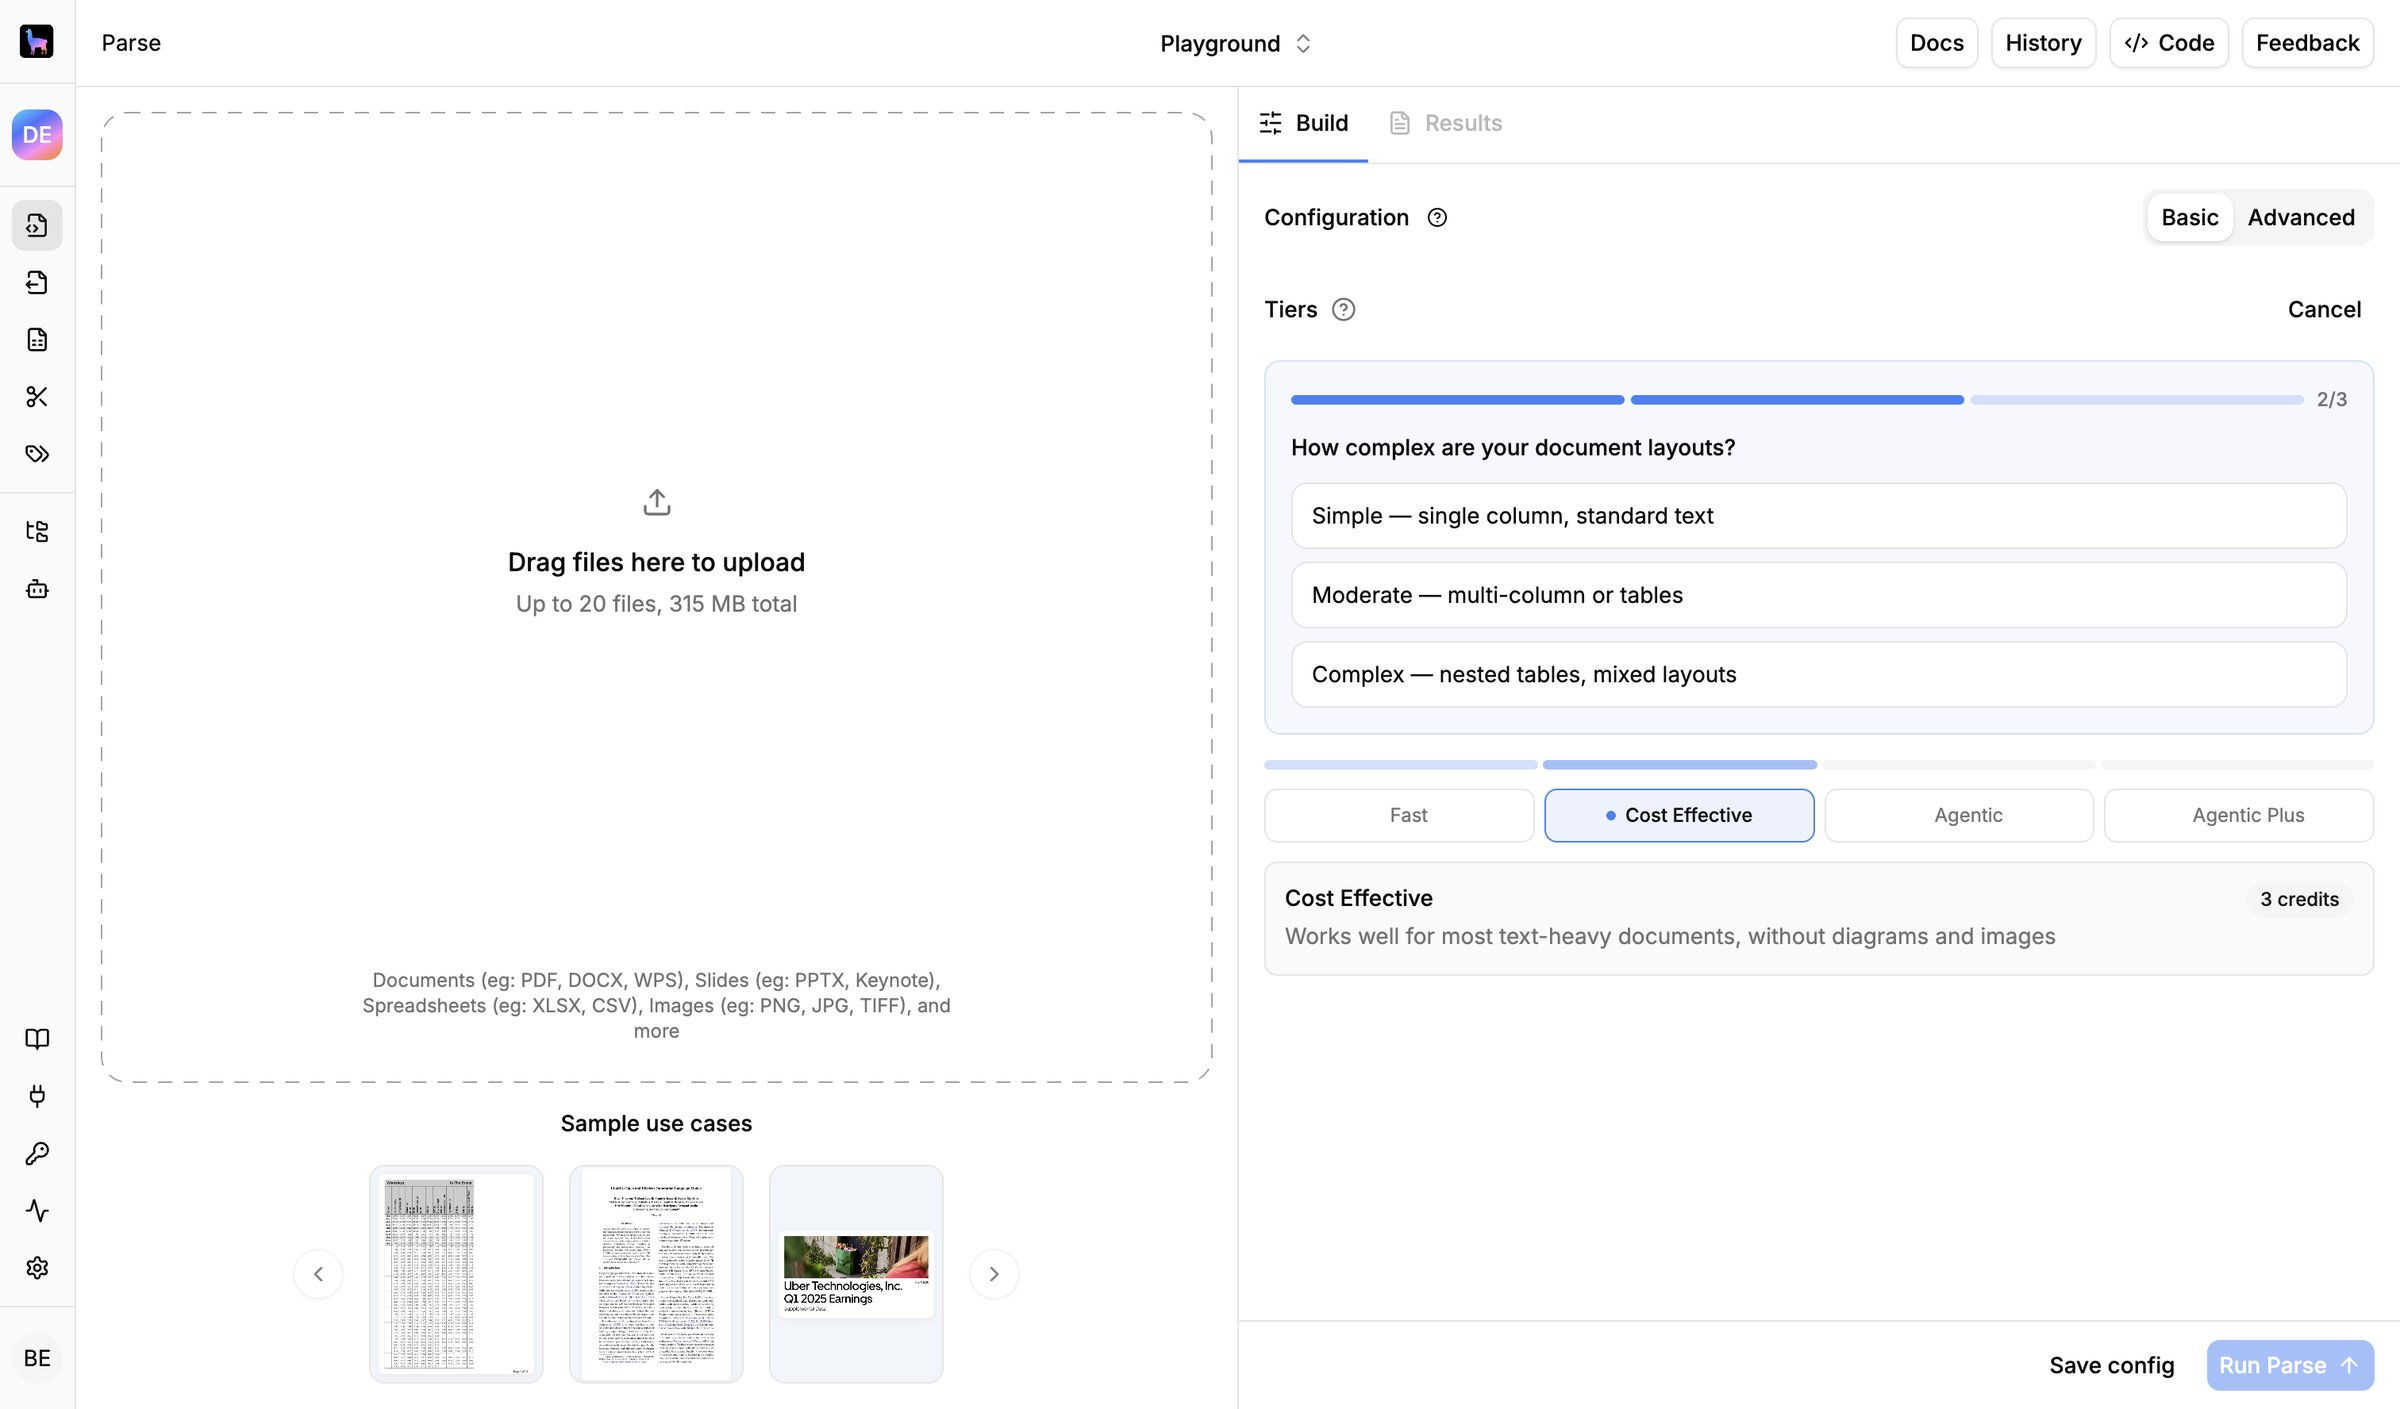Click the Configuration help question icon
Viewport: 2400px width, 1409px height.
point(1437,218)
